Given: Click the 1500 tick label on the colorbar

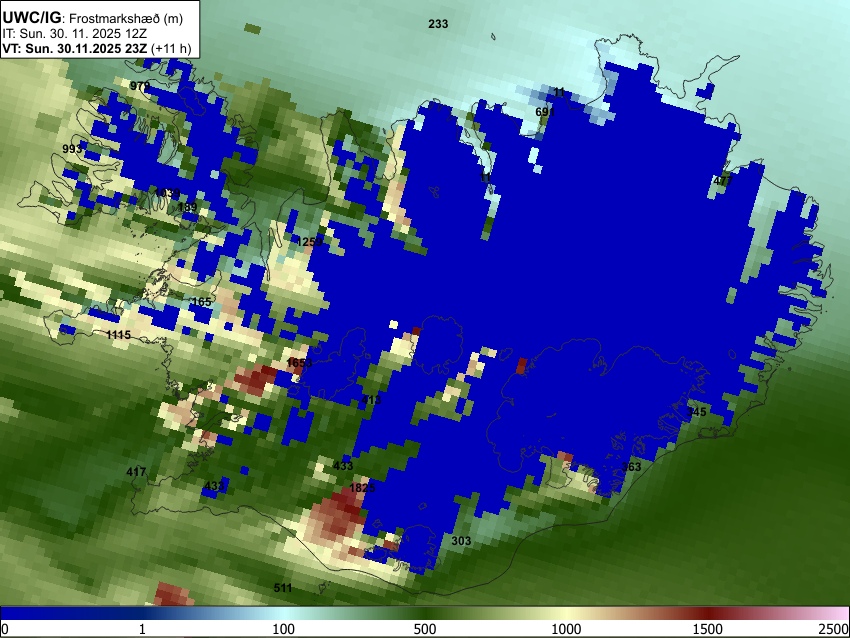Looking at the screenshot, I should (708, 629).
